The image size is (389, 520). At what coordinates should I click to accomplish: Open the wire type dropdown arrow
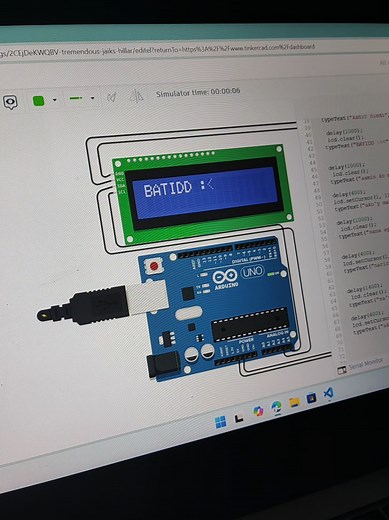92,98
